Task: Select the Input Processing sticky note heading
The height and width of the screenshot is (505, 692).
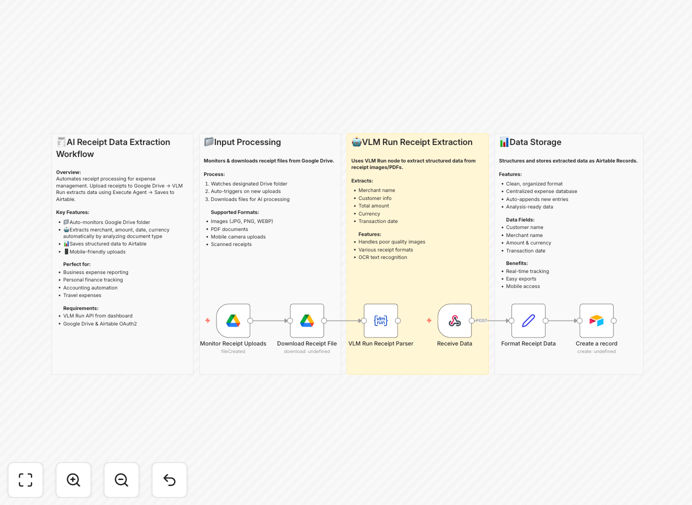Action: [x=242, y=142]
